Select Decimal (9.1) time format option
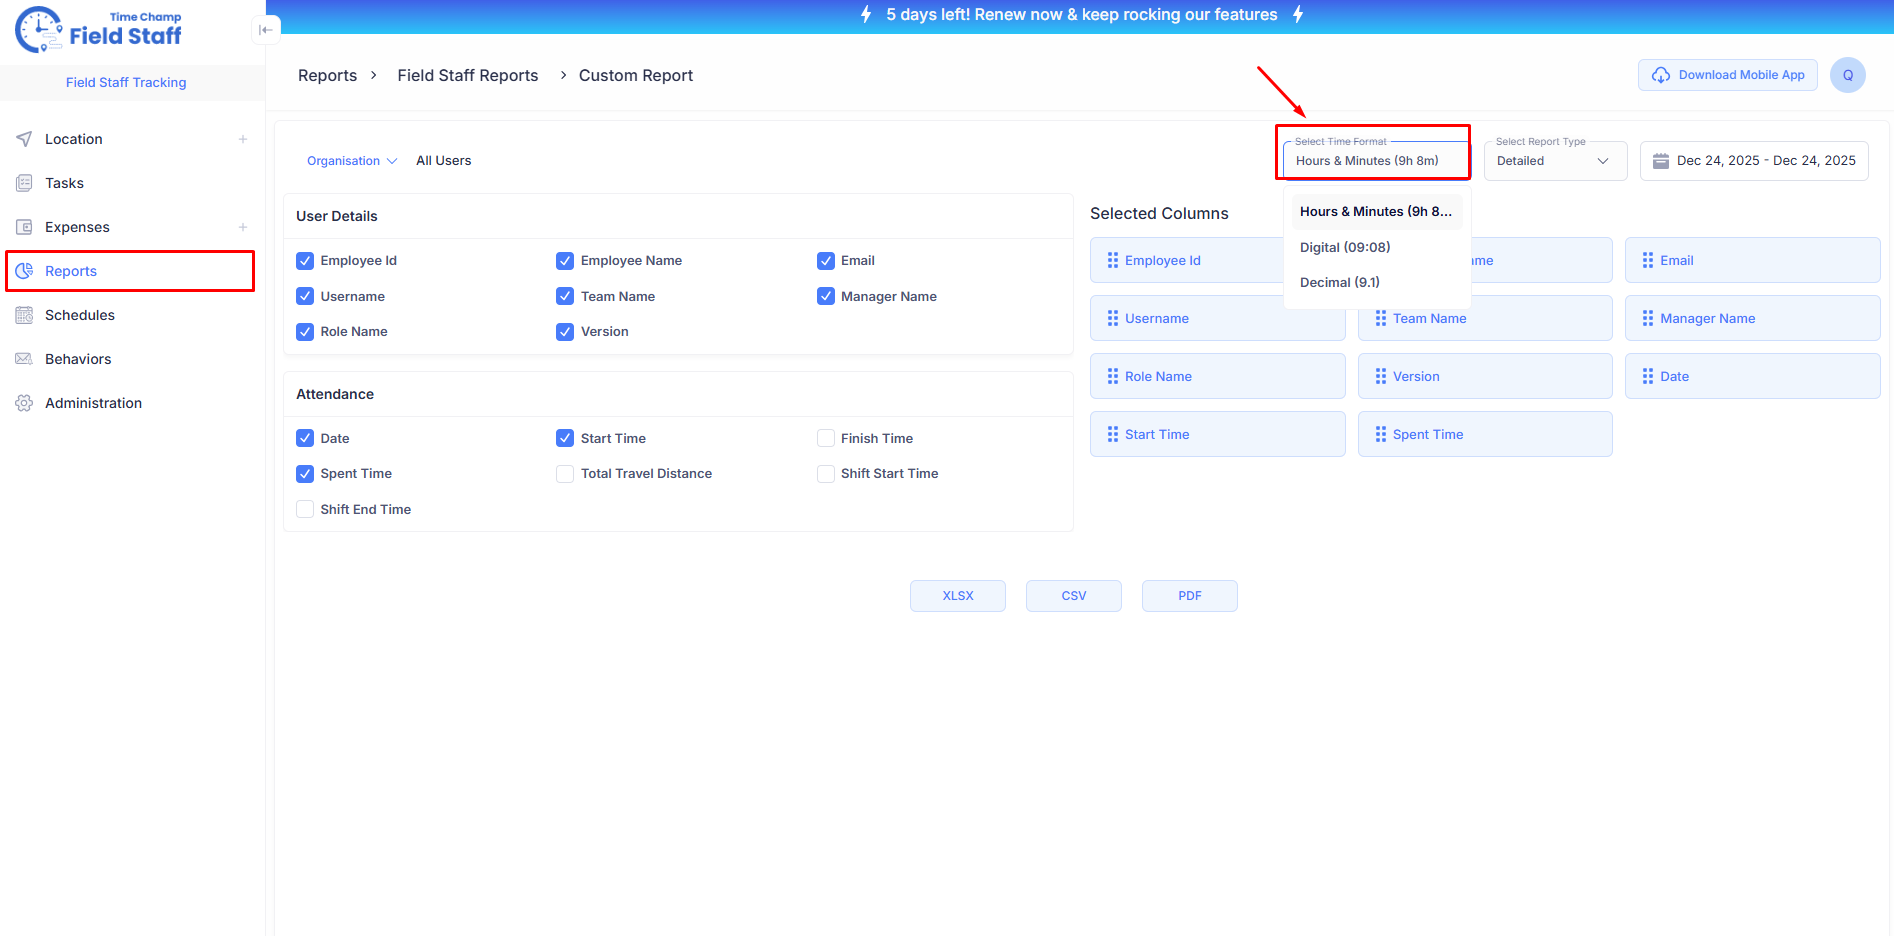The image size is (1894, 936). [x=1377, y=282]
